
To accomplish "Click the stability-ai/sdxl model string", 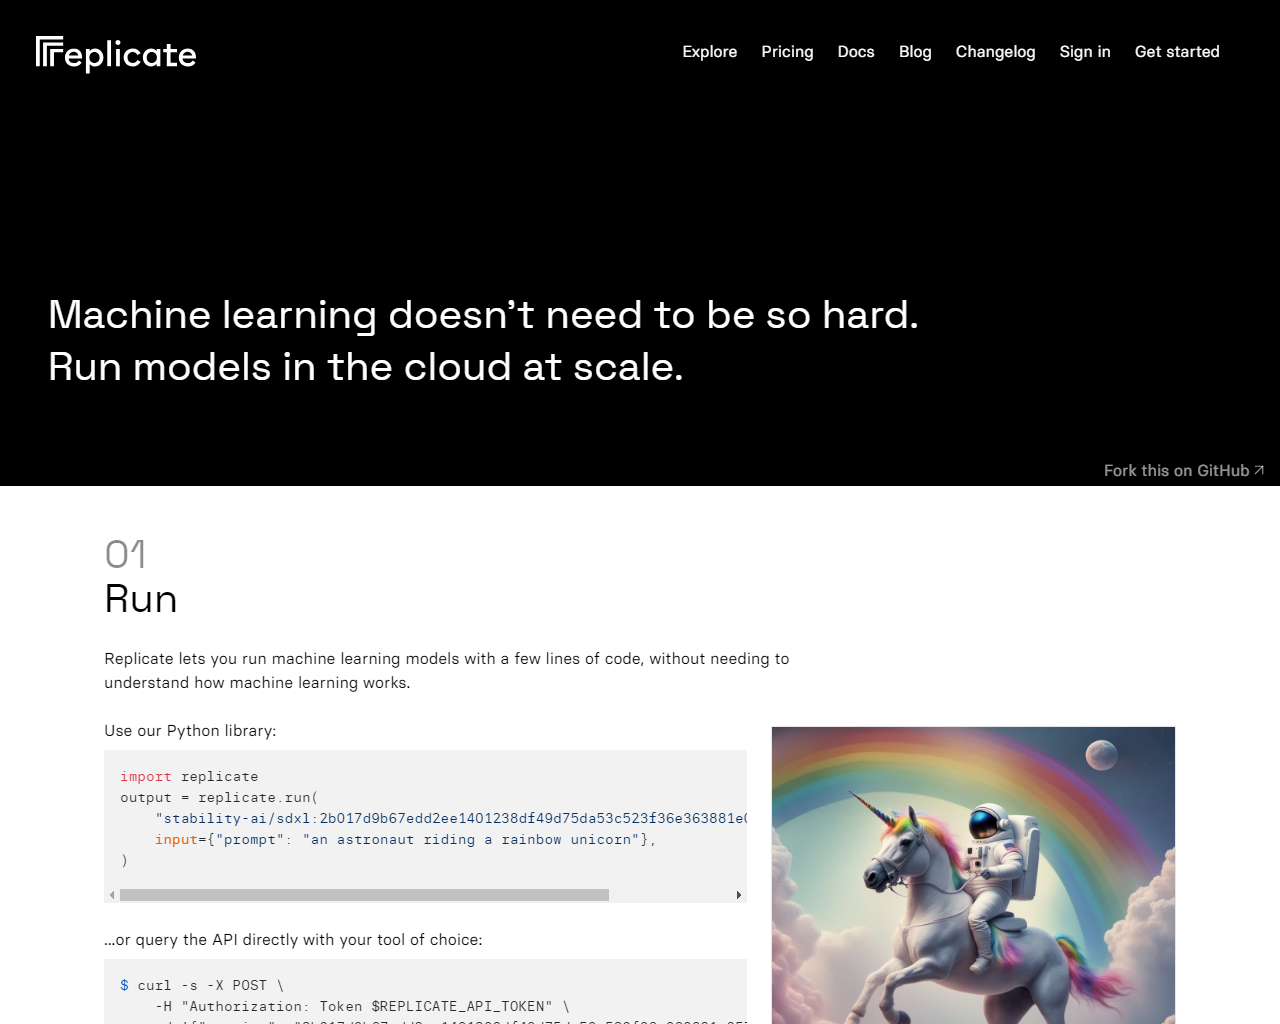I will pos(451,819).
